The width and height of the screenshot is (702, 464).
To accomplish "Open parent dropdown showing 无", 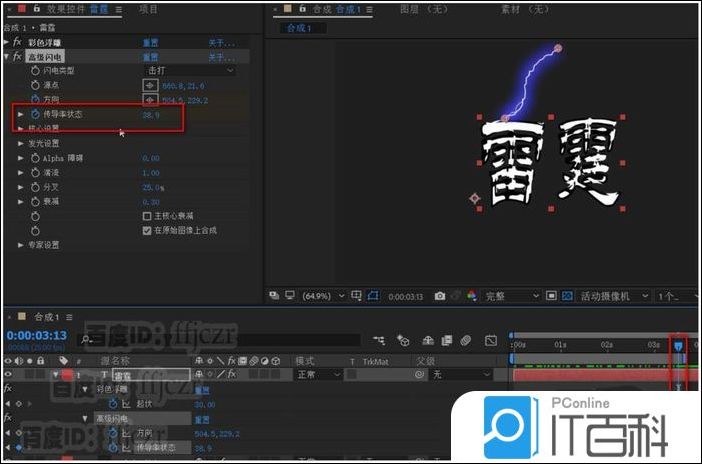I will (461, 374).
